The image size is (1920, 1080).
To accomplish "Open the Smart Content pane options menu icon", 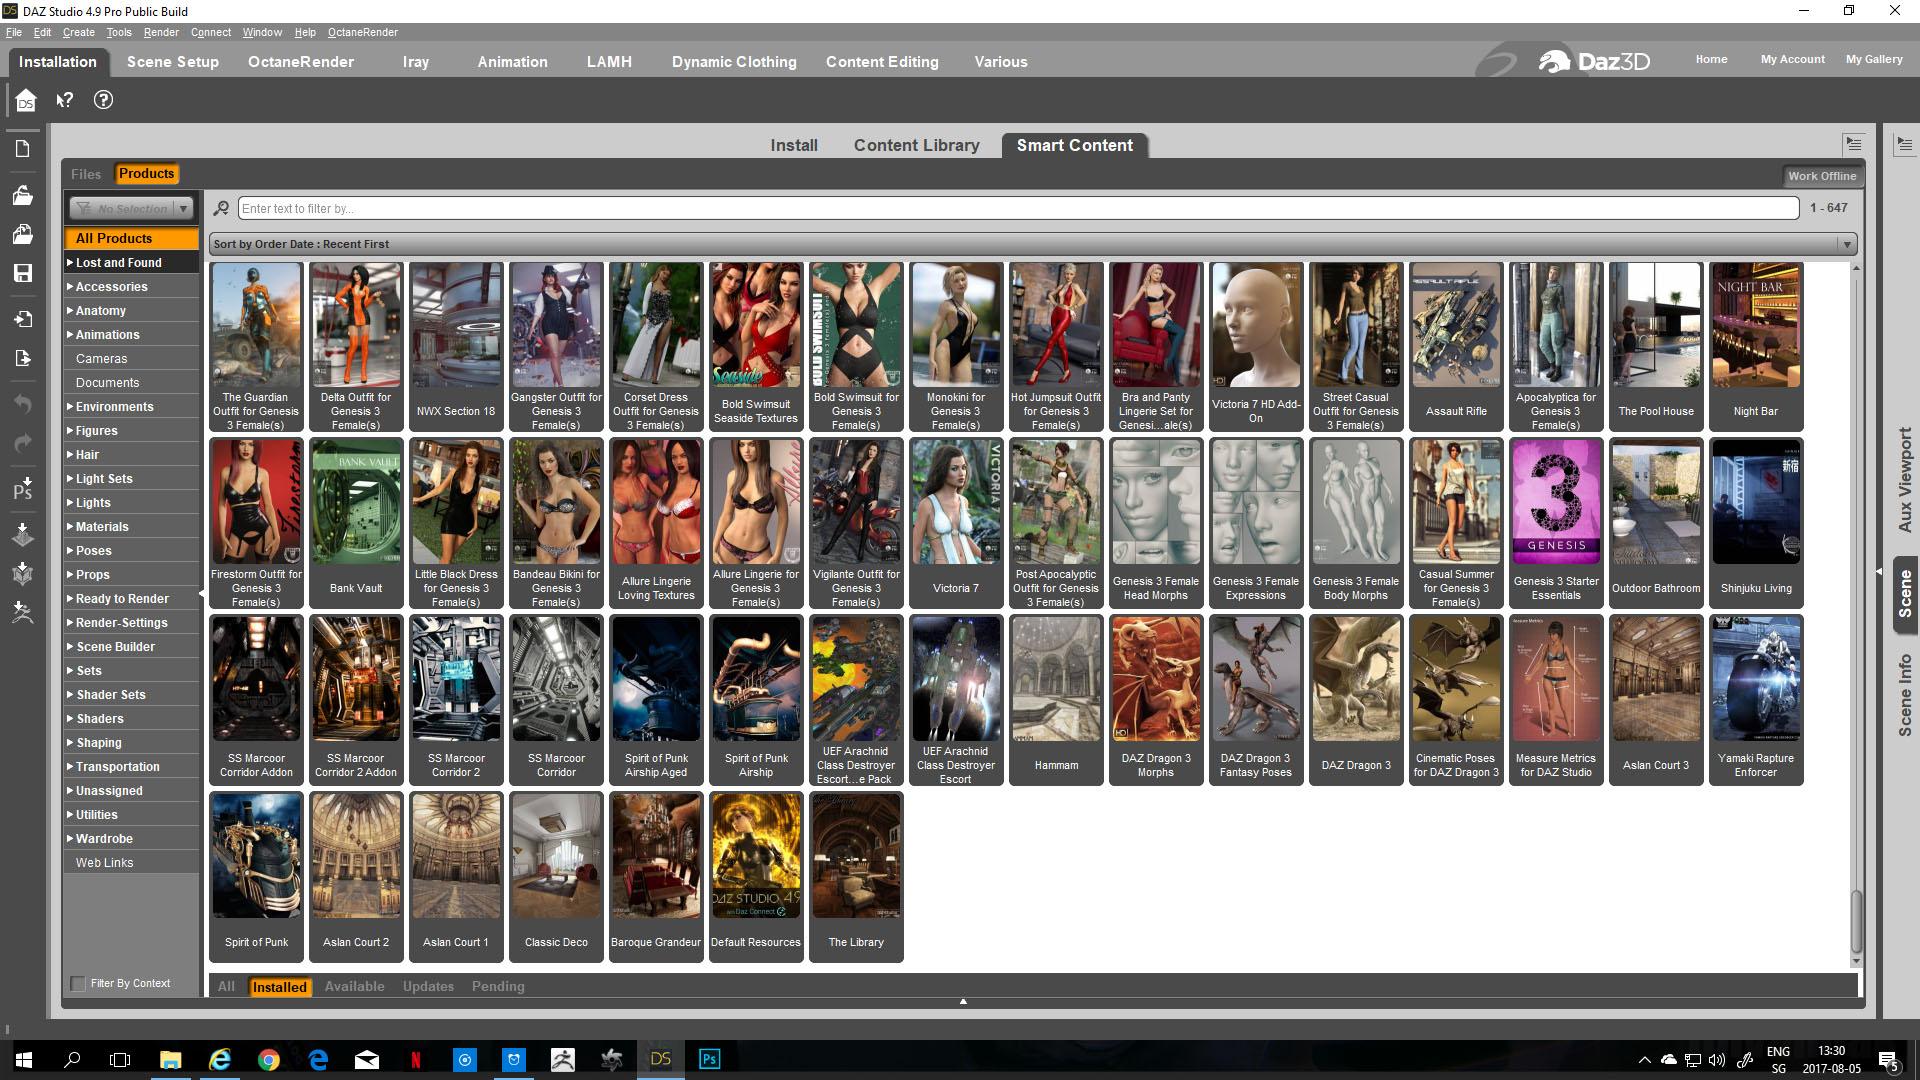I will coord(1853,144).
